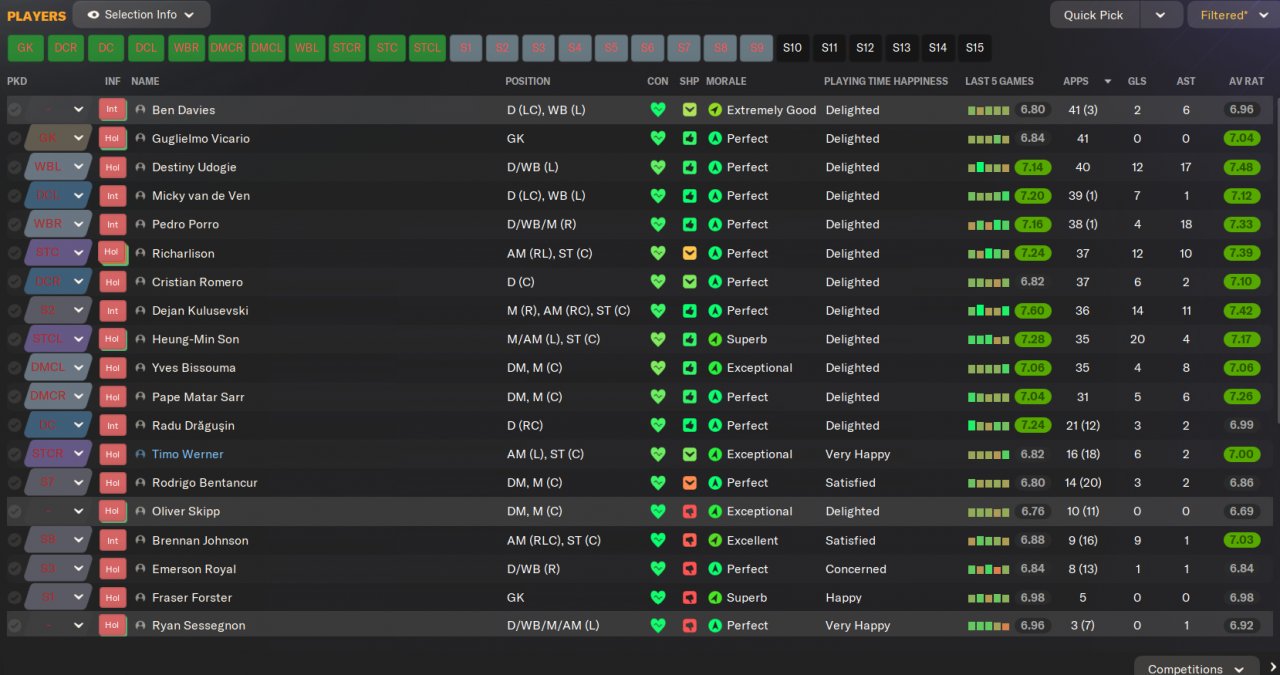This screenshot has height=675, width=1280.
Task: Click the morale icon for Brennan Johnson
Action: 715,540
